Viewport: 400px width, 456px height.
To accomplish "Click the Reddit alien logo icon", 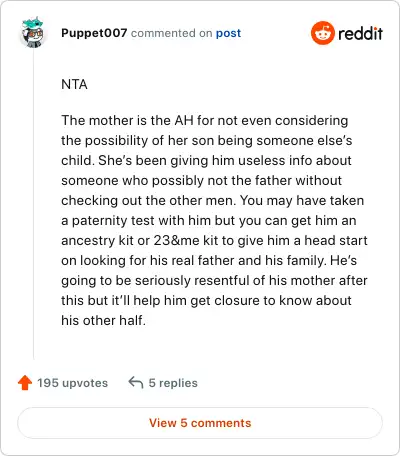I will (322, 33).
